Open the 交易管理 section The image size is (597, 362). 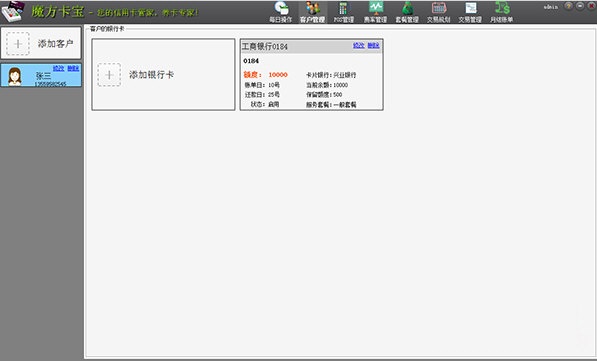coord(470,12)
